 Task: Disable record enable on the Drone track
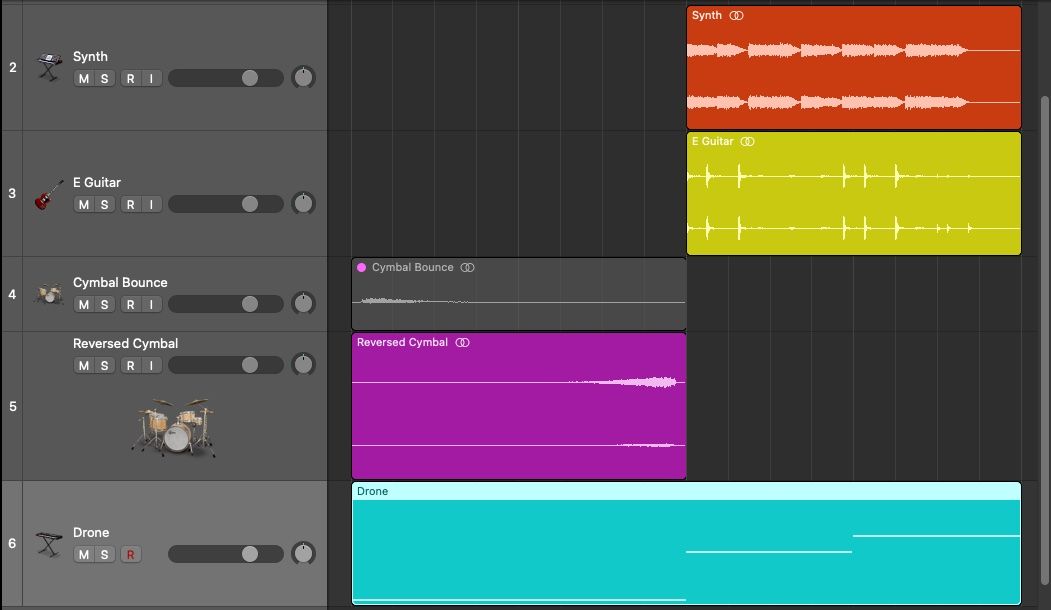click(131, 553)
